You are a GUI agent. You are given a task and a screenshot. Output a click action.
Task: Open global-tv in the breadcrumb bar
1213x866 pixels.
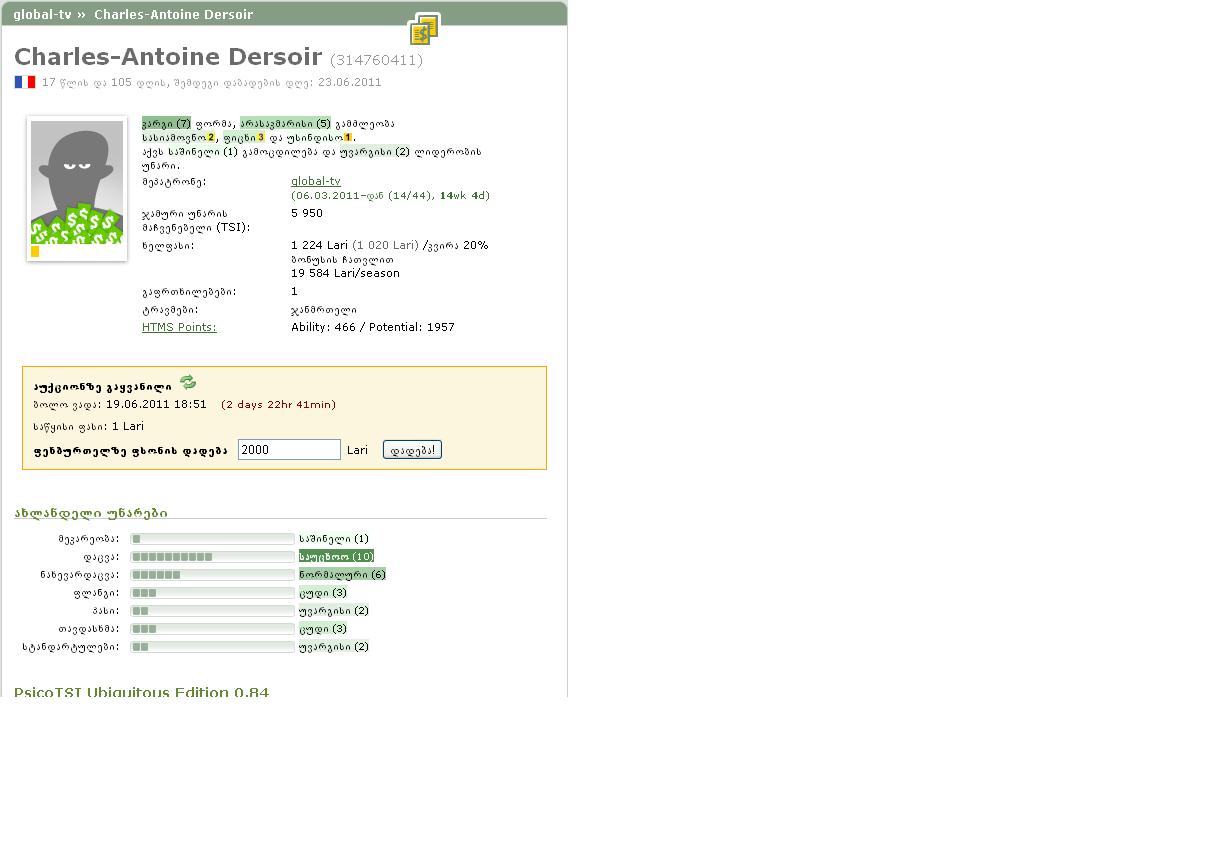tap(42, 15)
